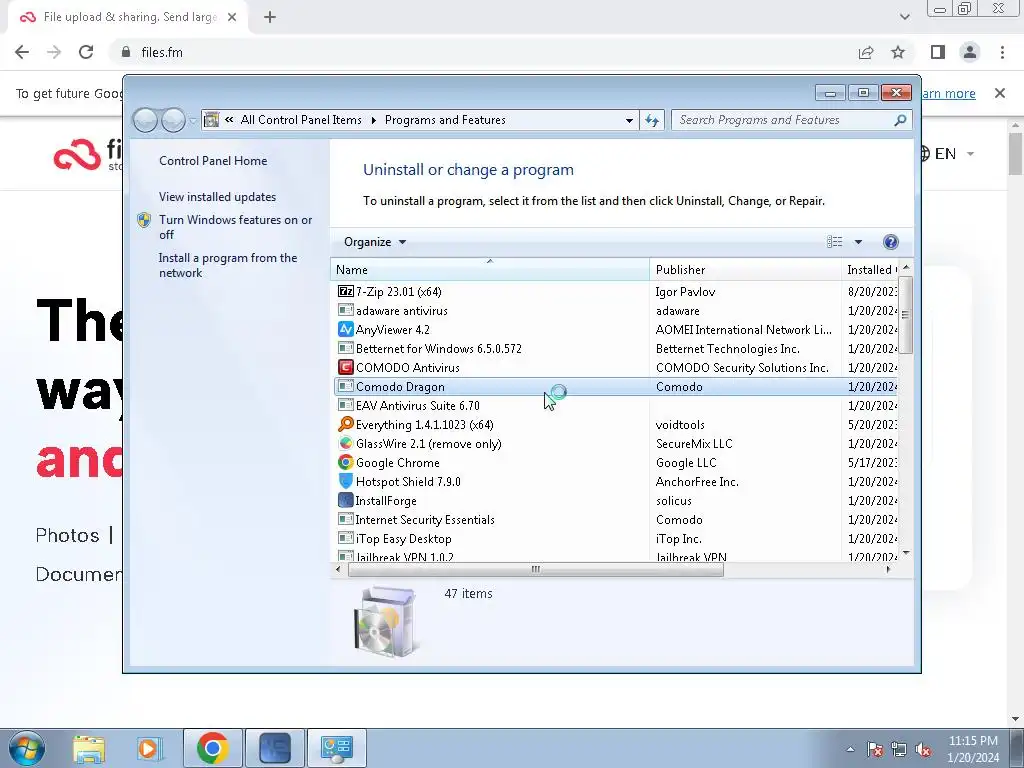Sort by the Installed On column header
The width and height of the screenshot is (1024, 768).
(x=870, y=269)
